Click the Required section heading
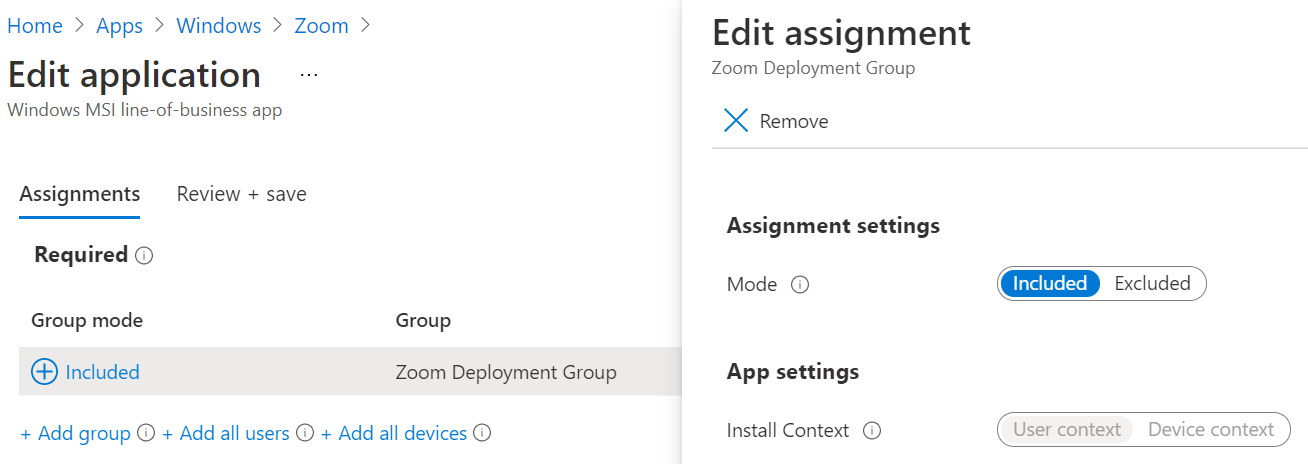1308x464 pixels. 81,255
